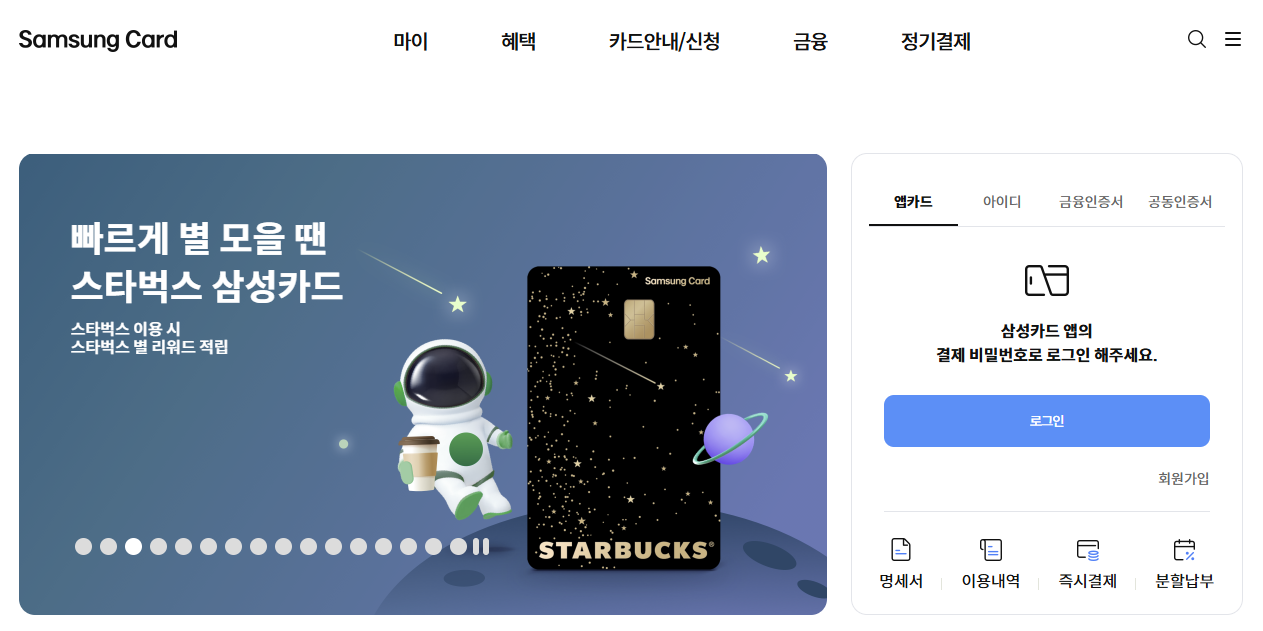The height and width of the screenshot is (631, 1263).
Task: Expand the 혜택 navigation menu
Action: pyautogui.click(x=519, y=41)
